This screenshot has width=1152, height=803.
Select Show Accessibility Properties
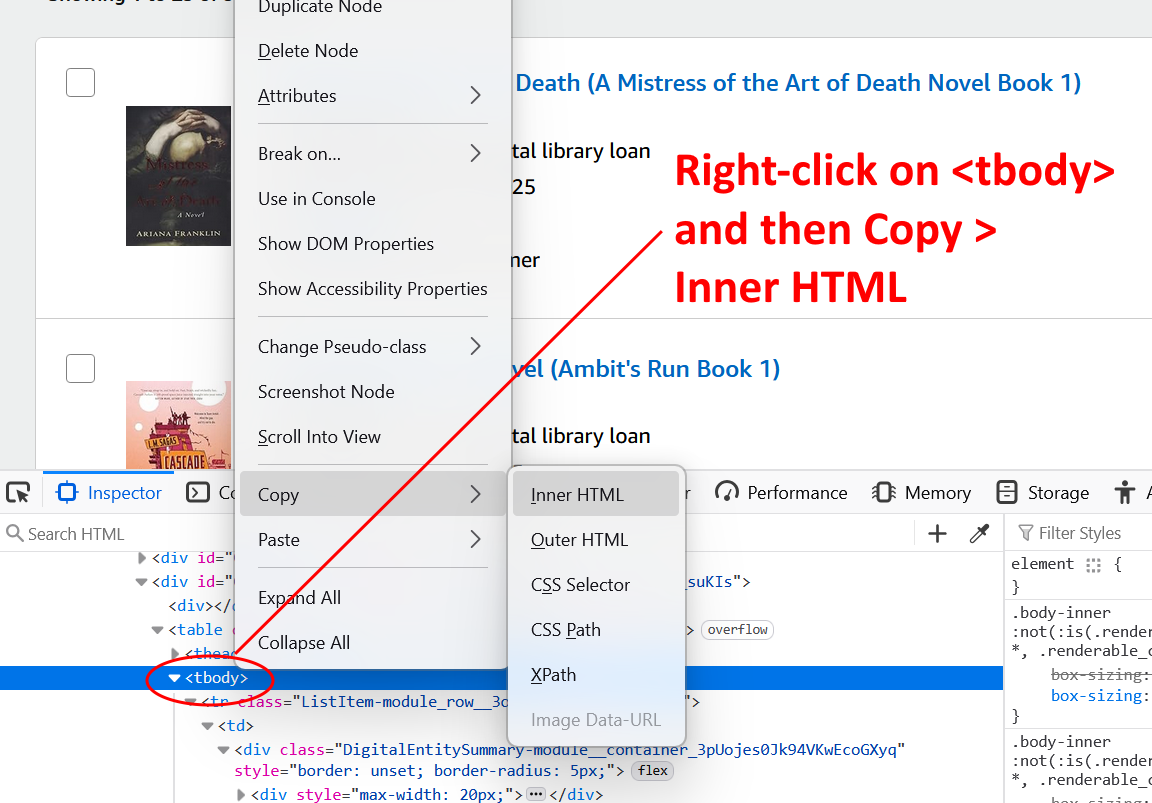(373, 289)
